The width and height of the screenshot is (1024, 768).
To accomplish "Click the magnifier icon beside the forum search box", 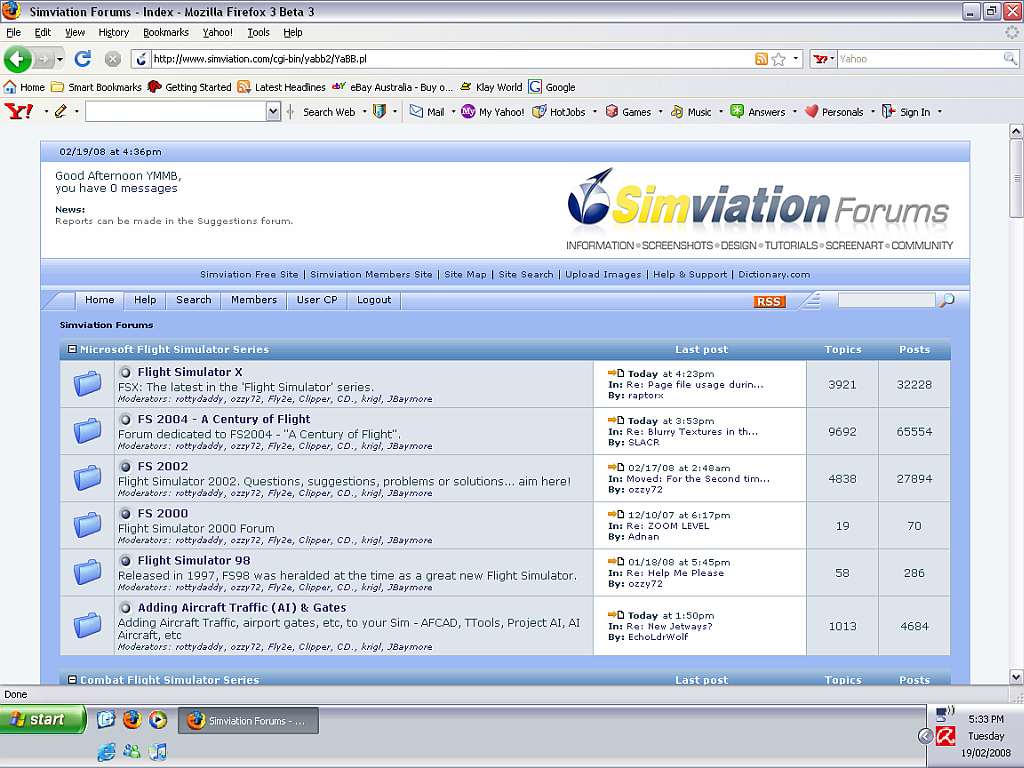I will pos(946,300).
